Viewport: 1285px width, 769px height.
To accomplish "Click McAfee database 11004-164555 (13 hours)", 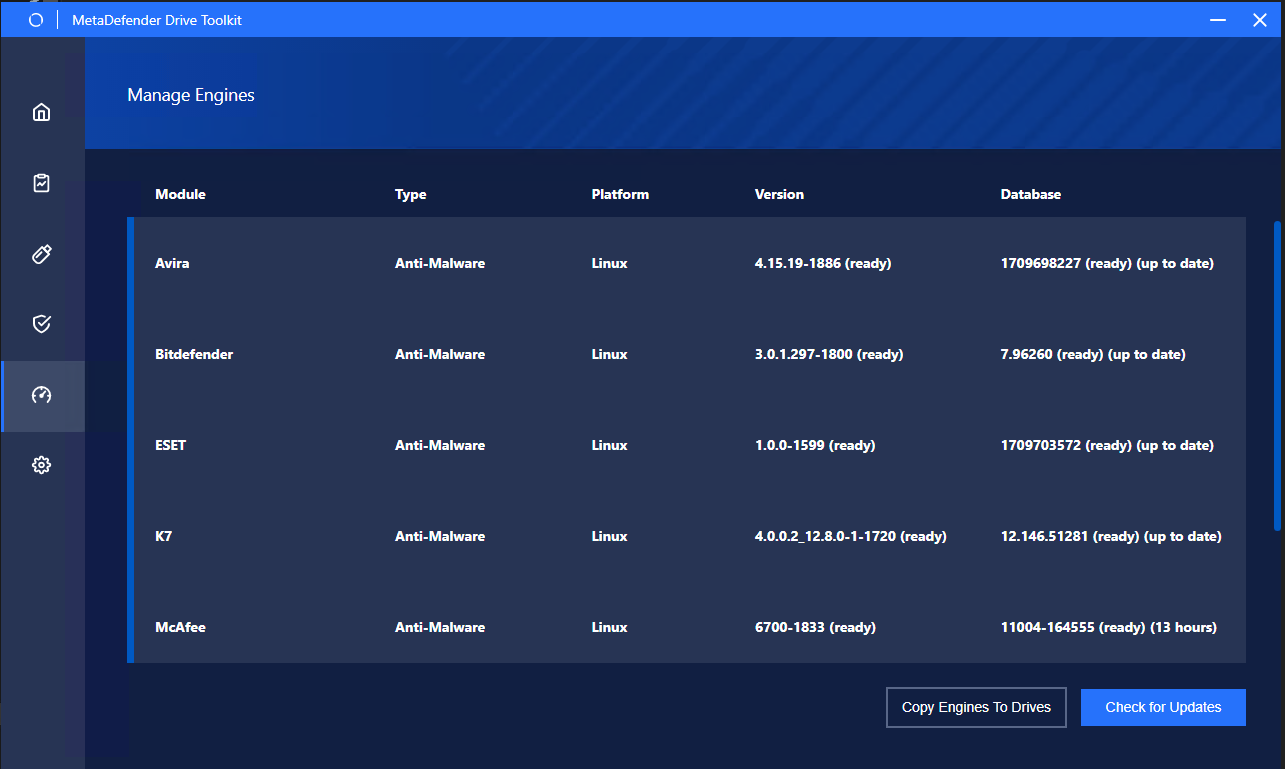I will tap(1108, 628).
